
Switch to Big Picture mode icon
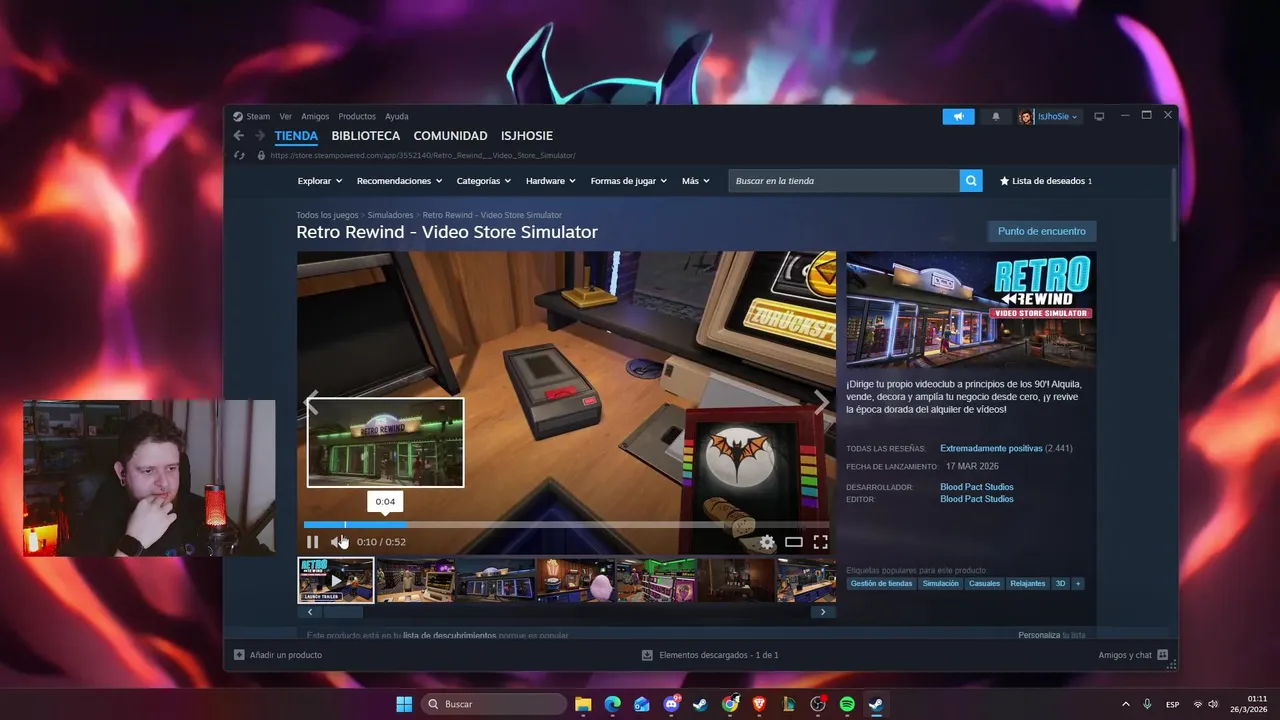1099,116
